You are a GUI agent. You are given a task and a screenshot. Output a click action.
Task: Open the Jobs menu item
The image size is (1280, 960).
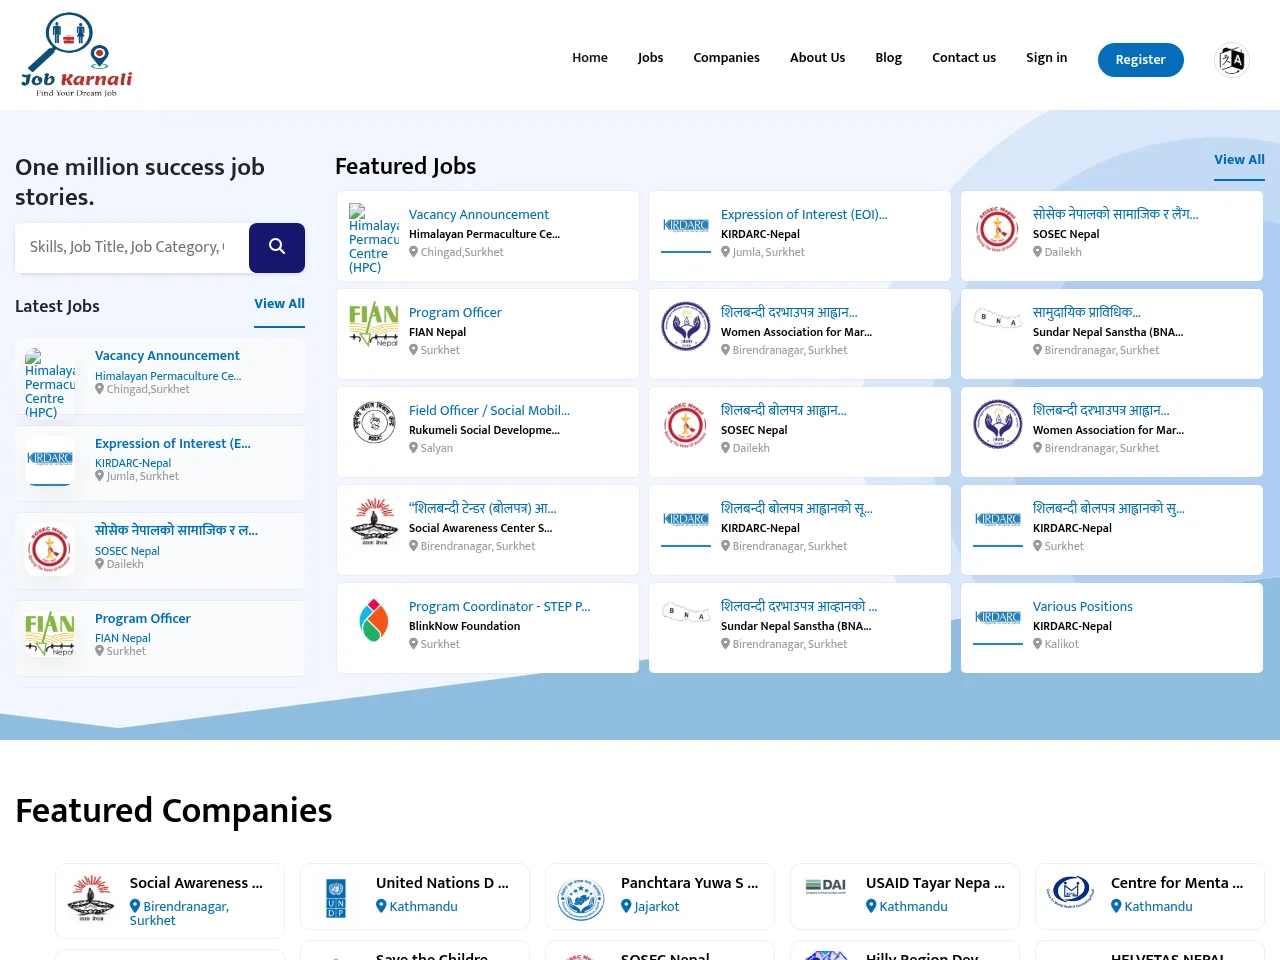[x=650, y=58]
